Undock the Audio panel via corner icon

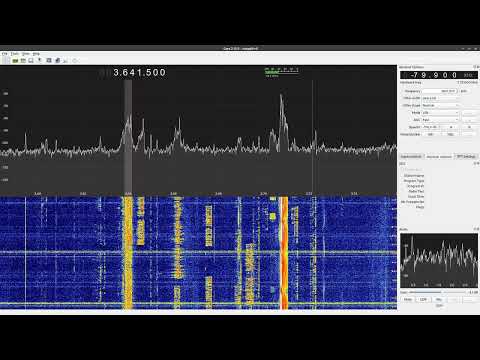tap(476, 229)
